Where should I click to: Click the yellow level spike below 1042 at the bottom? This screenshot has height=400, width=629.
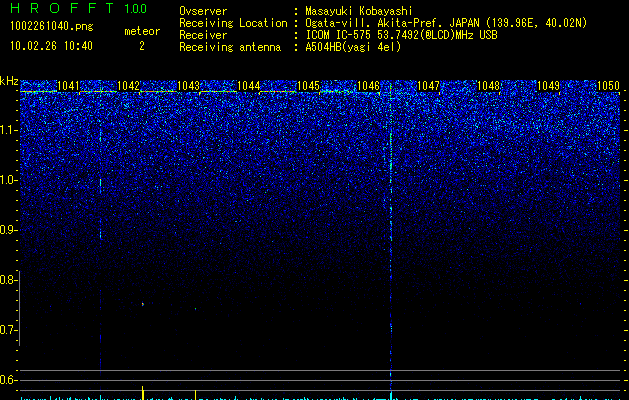tap(142, 392)
